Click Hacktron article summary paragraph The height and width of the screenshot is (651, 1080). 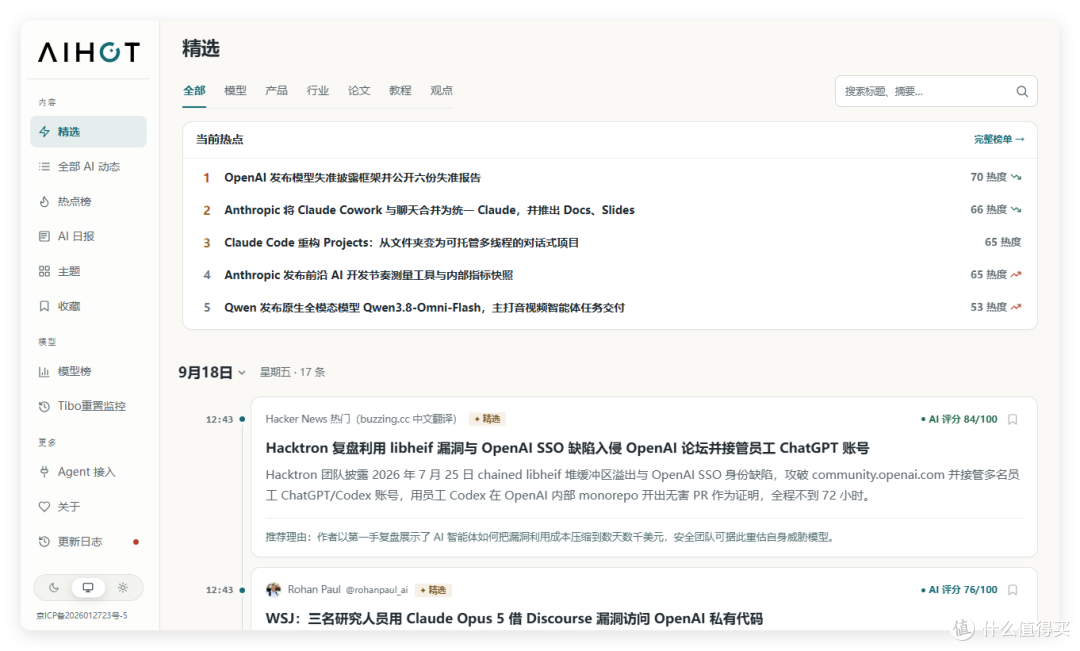coord(643,485)
